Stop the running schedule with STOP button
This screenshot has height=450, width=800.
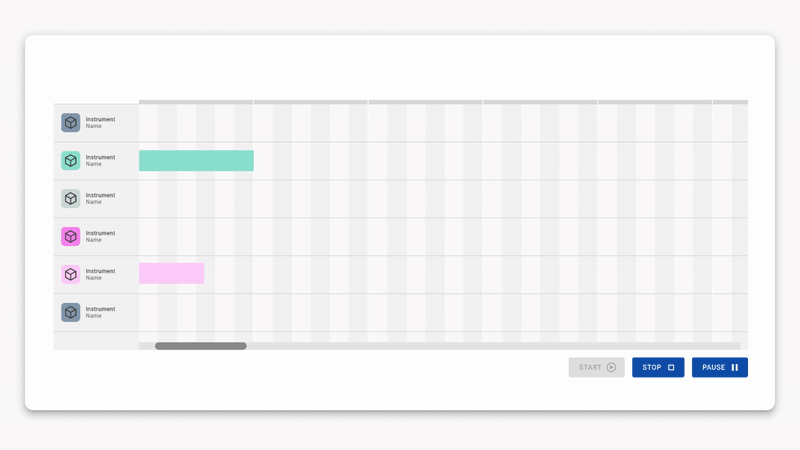coord(658,367)
